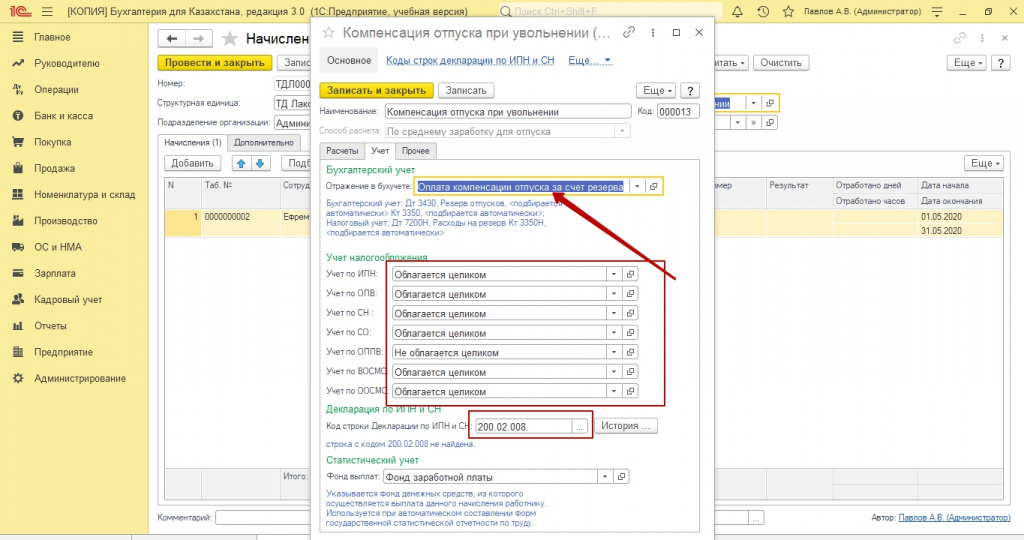Open Отражение в бухучете item icon
1024x540 pixels.
coord(653,187)
